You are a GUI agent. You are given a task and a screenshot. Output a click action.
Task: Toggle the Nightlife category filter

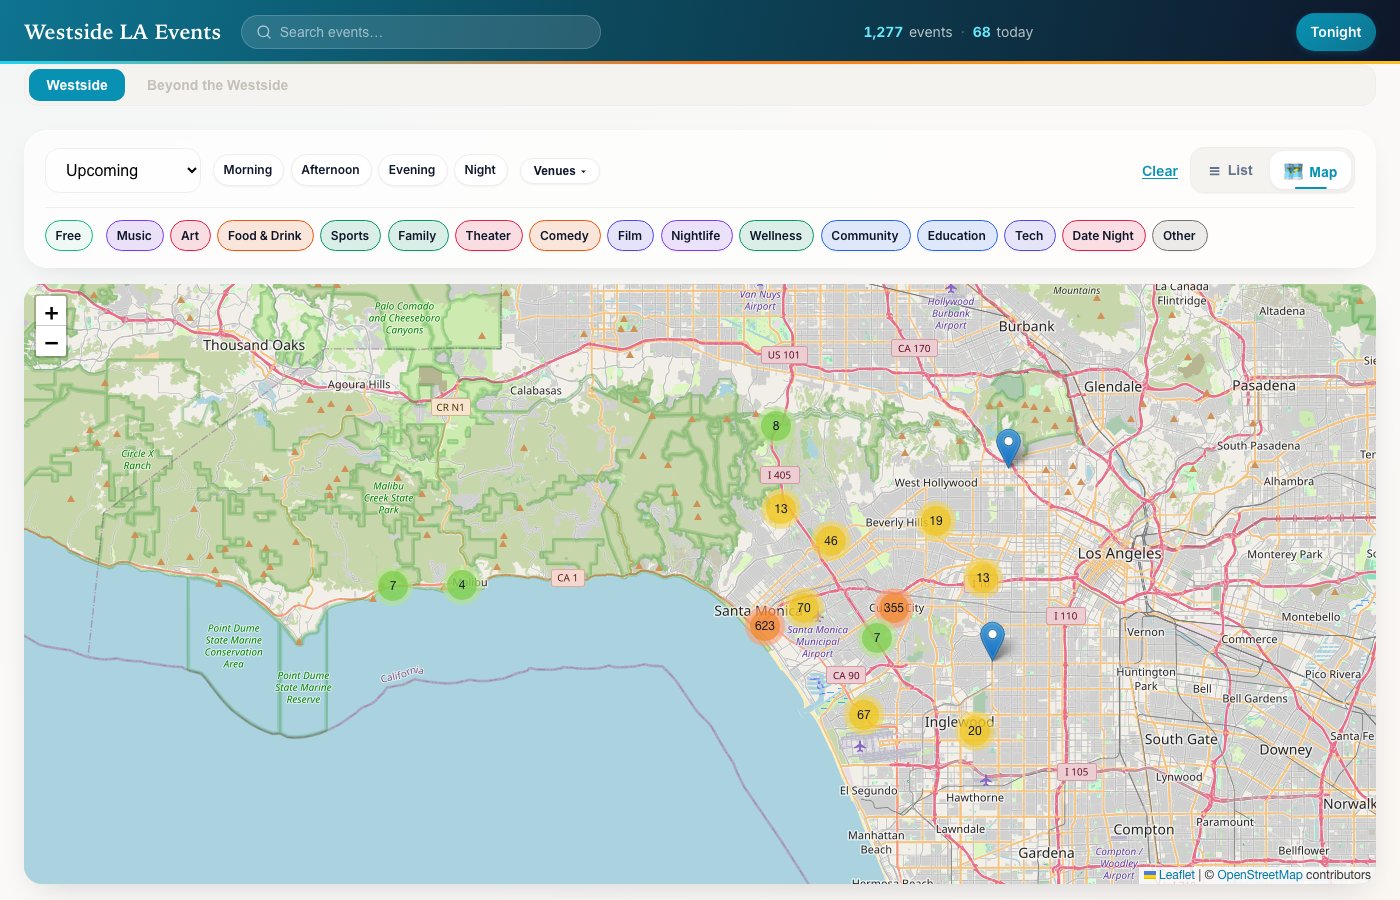coord(696,236)
